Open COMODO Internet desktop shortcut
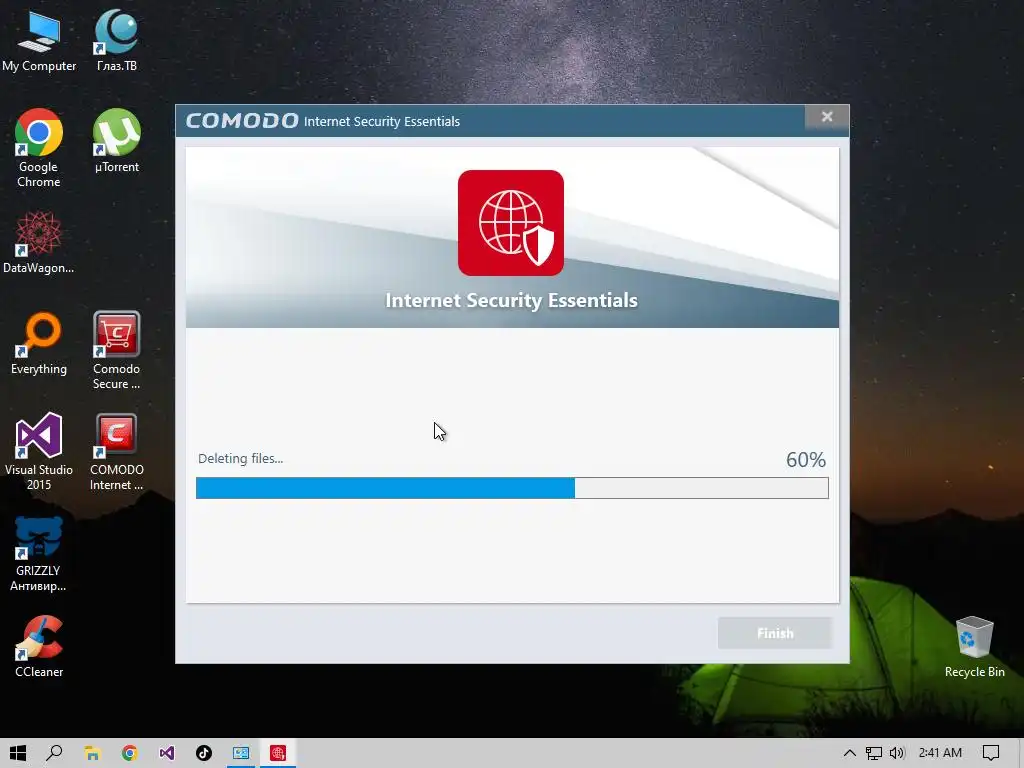The image size is (1024, 768). pos(116,451)
